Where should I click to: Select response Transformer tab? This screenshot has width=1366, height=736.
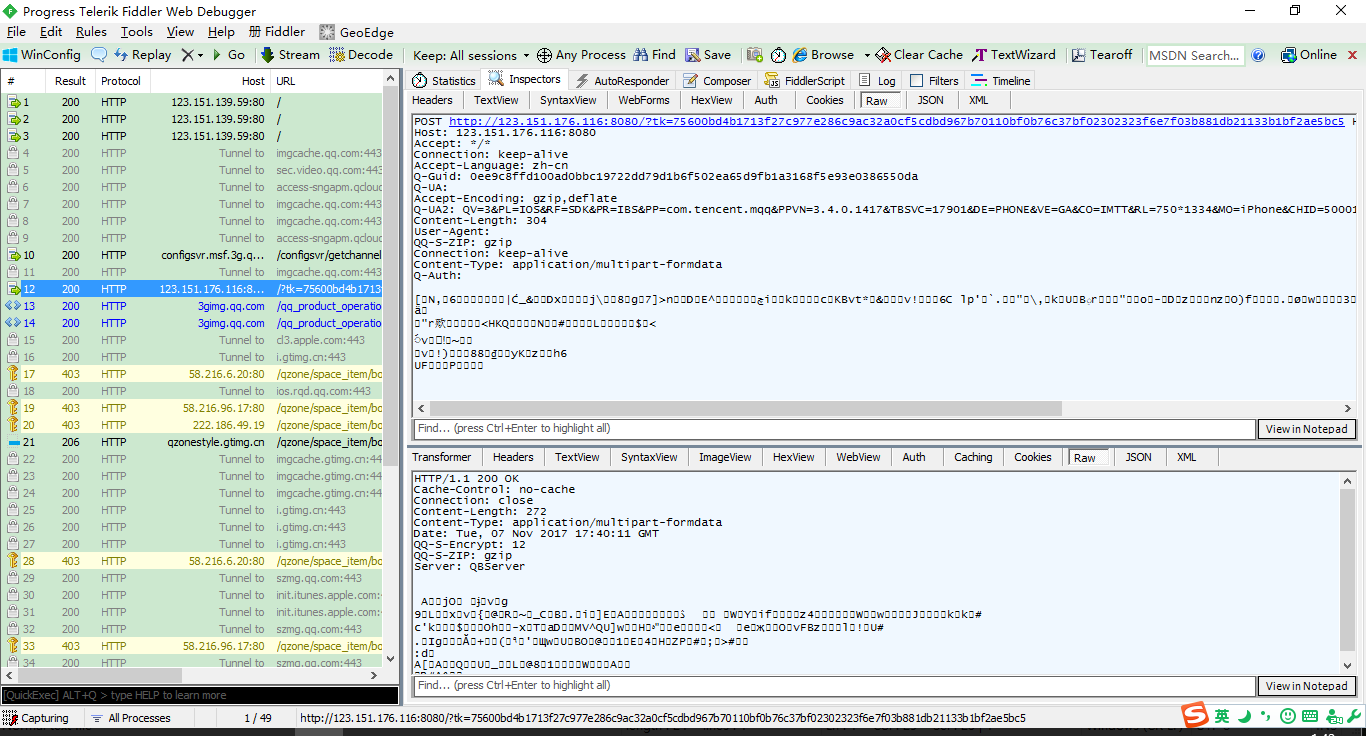(x=441, y=457)
